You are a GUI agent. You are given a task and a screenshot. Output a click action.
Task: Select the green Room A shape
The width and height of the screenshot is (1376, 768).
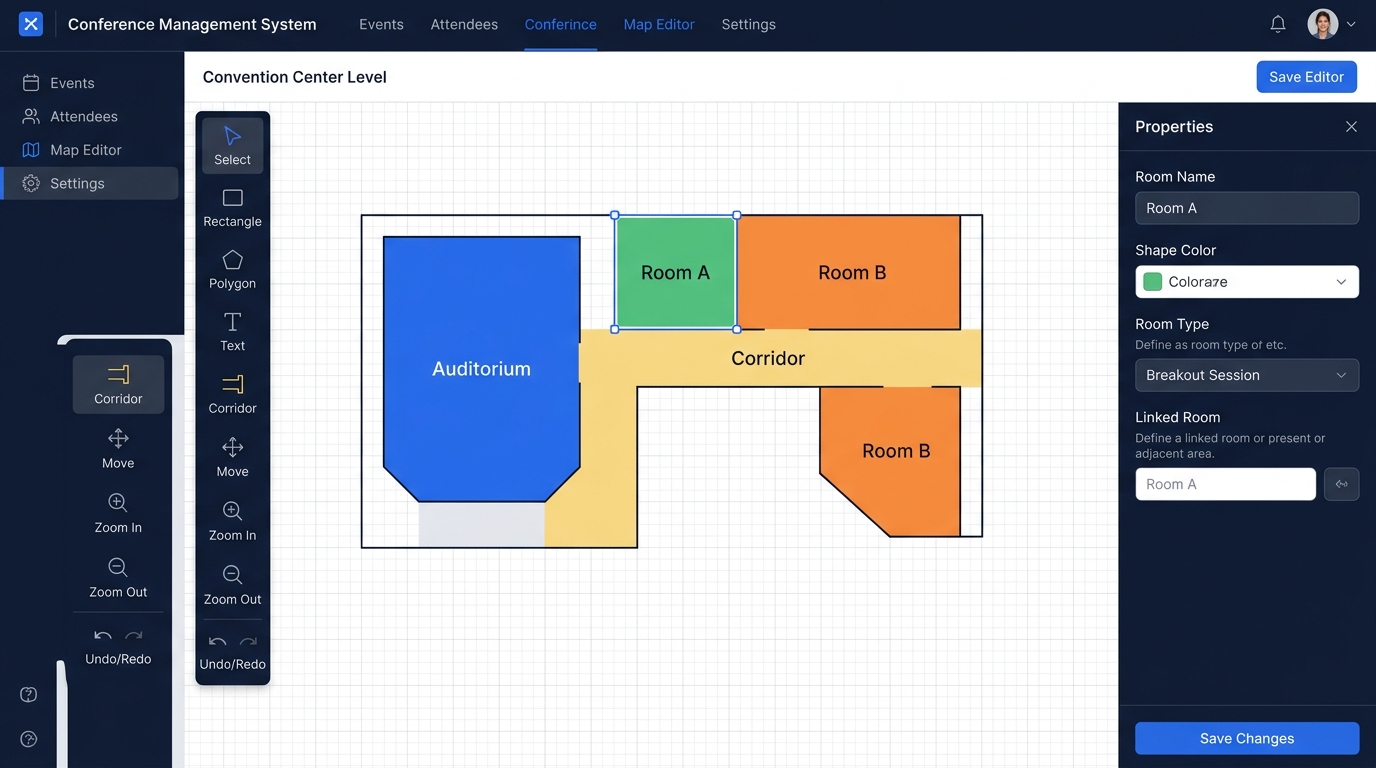point(675,272)
